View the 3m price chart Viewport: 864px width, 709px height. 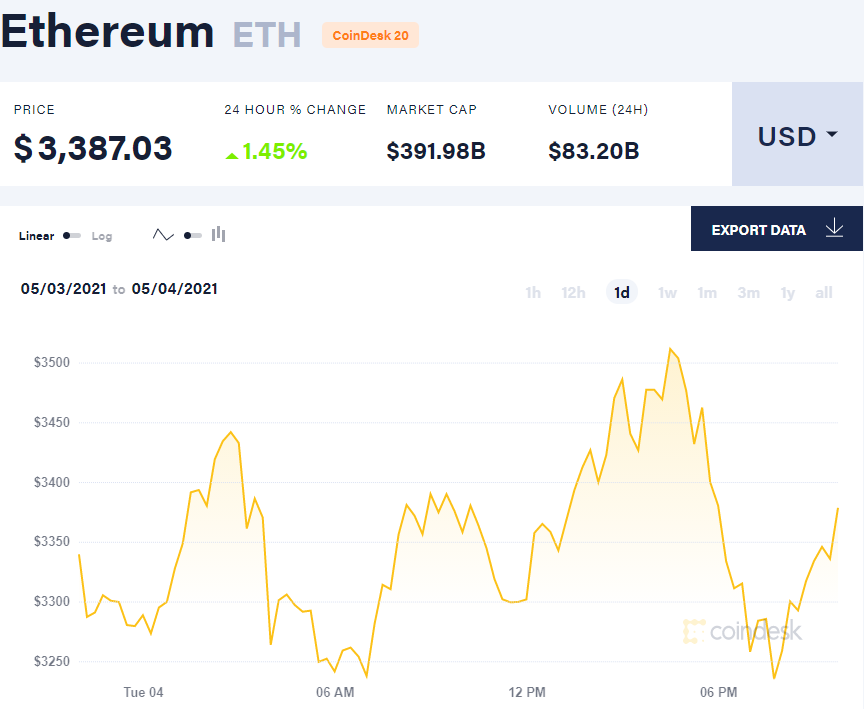point(748,292)
